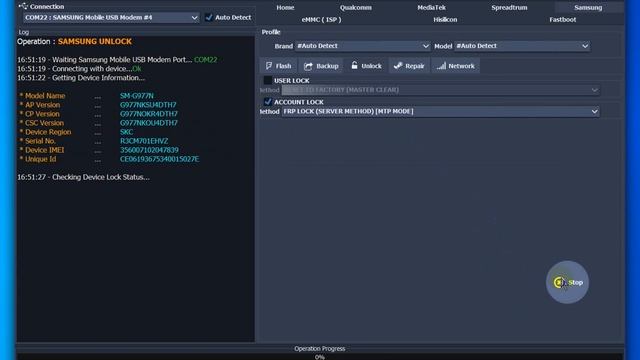Click CP version G977NOKR4DTH7
640x360 pixels.
(149, 114)
